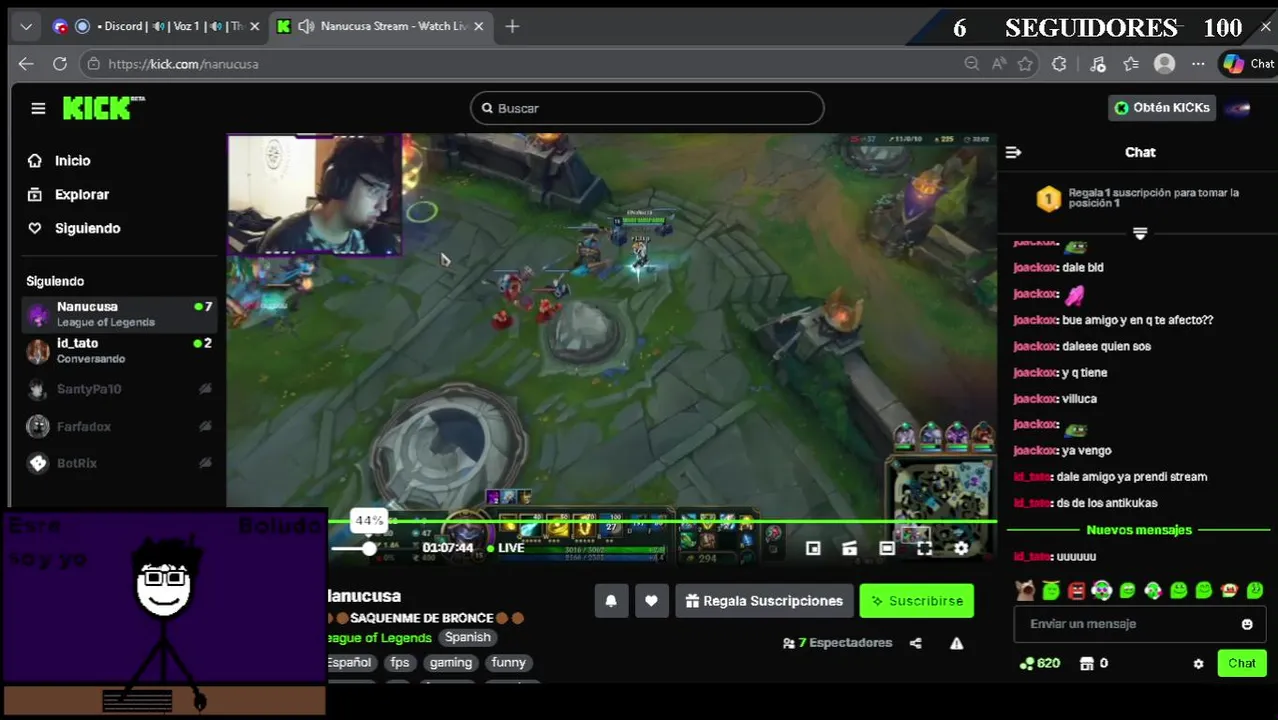Viewport: 1278px width, 720px height.
Task: Enter fullscreen video mode
Action: coord(924,548)
